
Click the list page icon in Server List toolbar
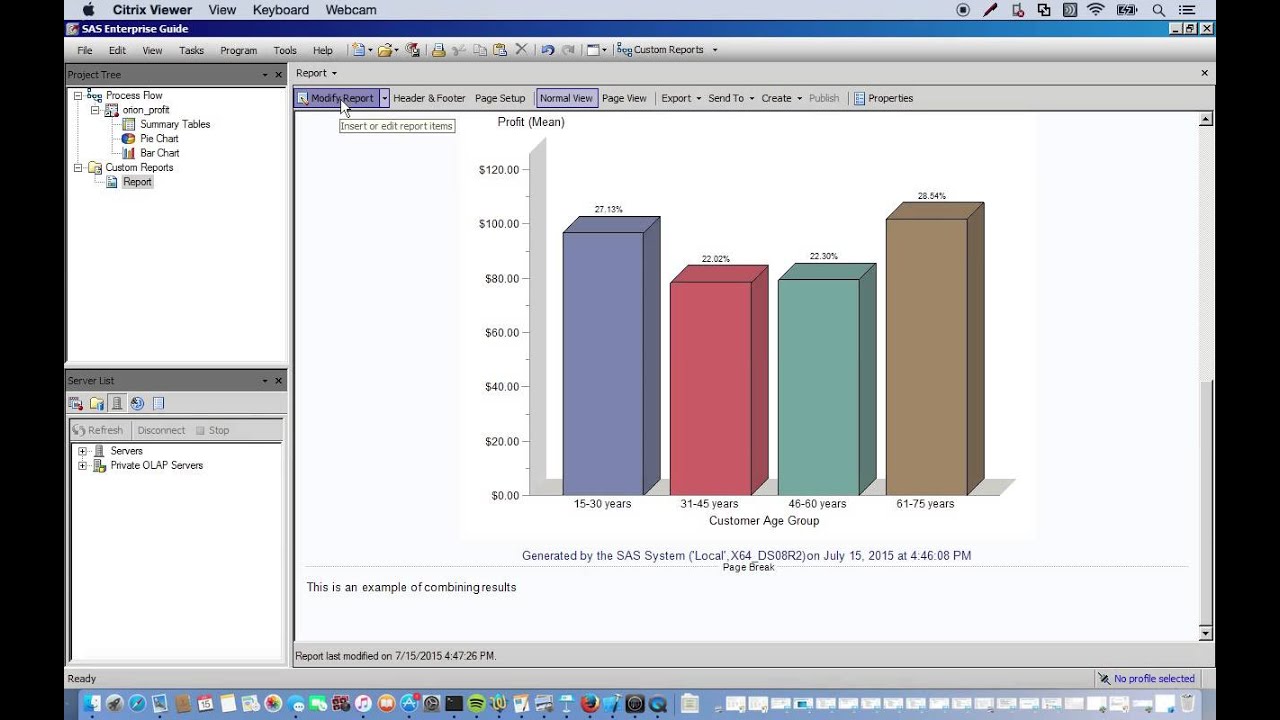point(158,403)
